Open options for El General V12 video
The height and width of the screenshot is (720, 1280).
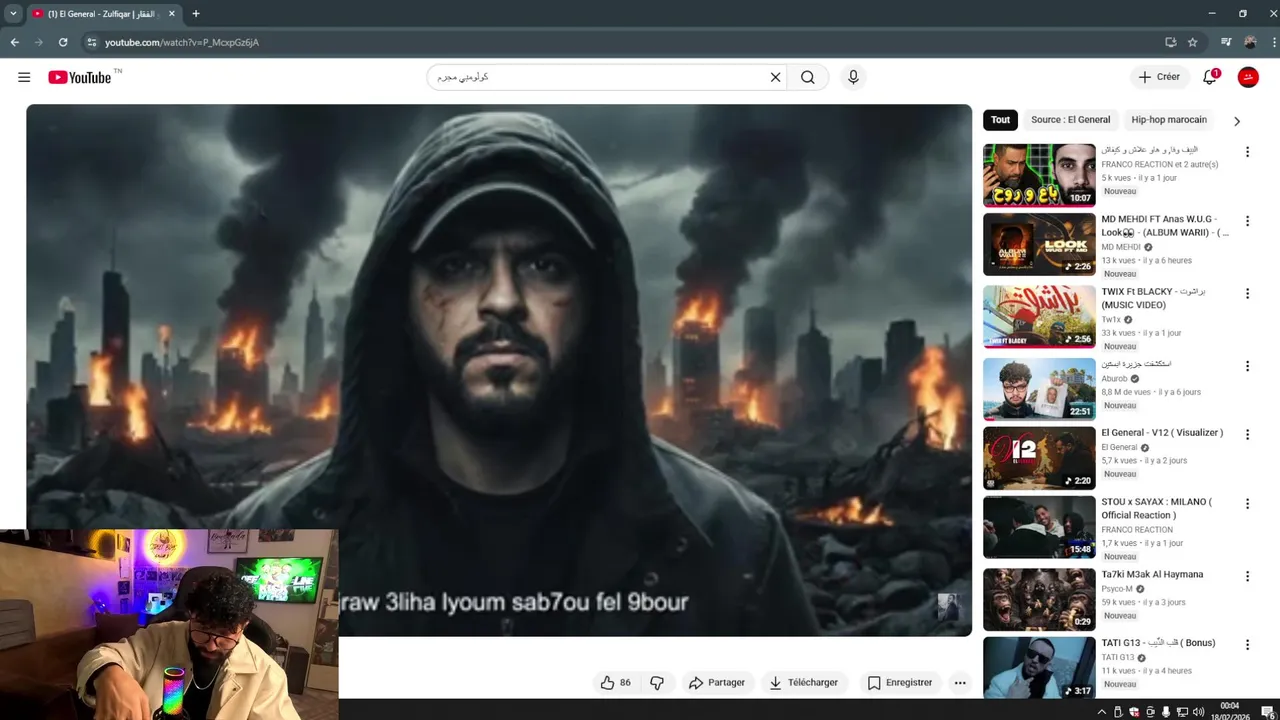coord(1247,435)
